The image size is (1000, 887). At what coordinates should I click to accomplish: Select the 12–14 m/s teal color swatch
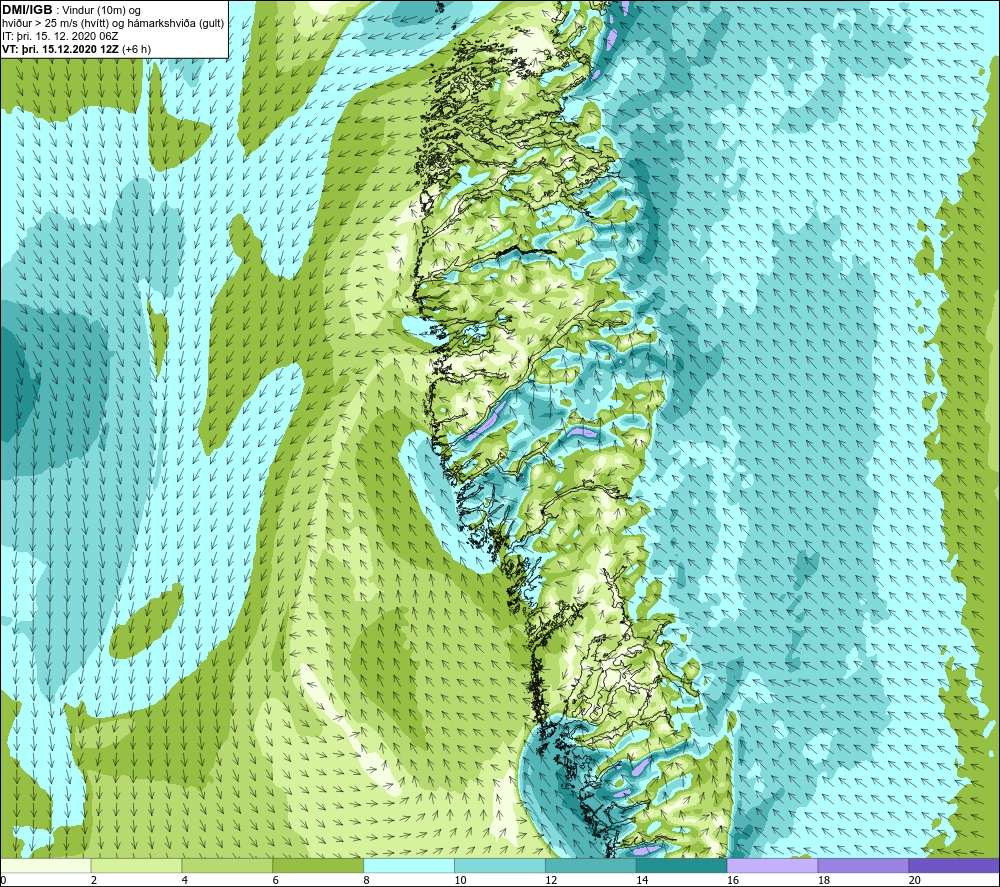[591, 865]
